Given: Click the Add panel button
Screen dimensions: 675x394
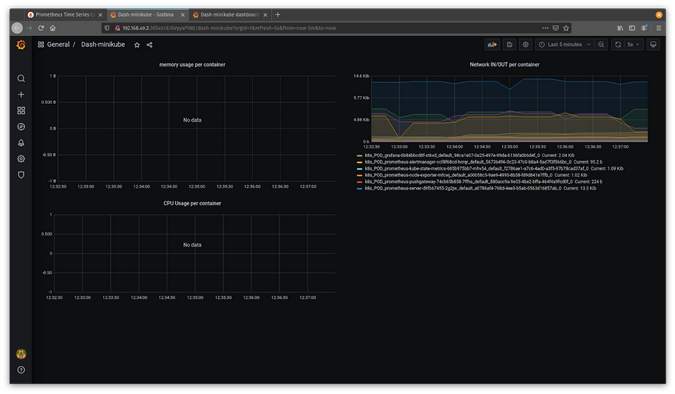Looking at the screenshot, I should tap(492, 44).
